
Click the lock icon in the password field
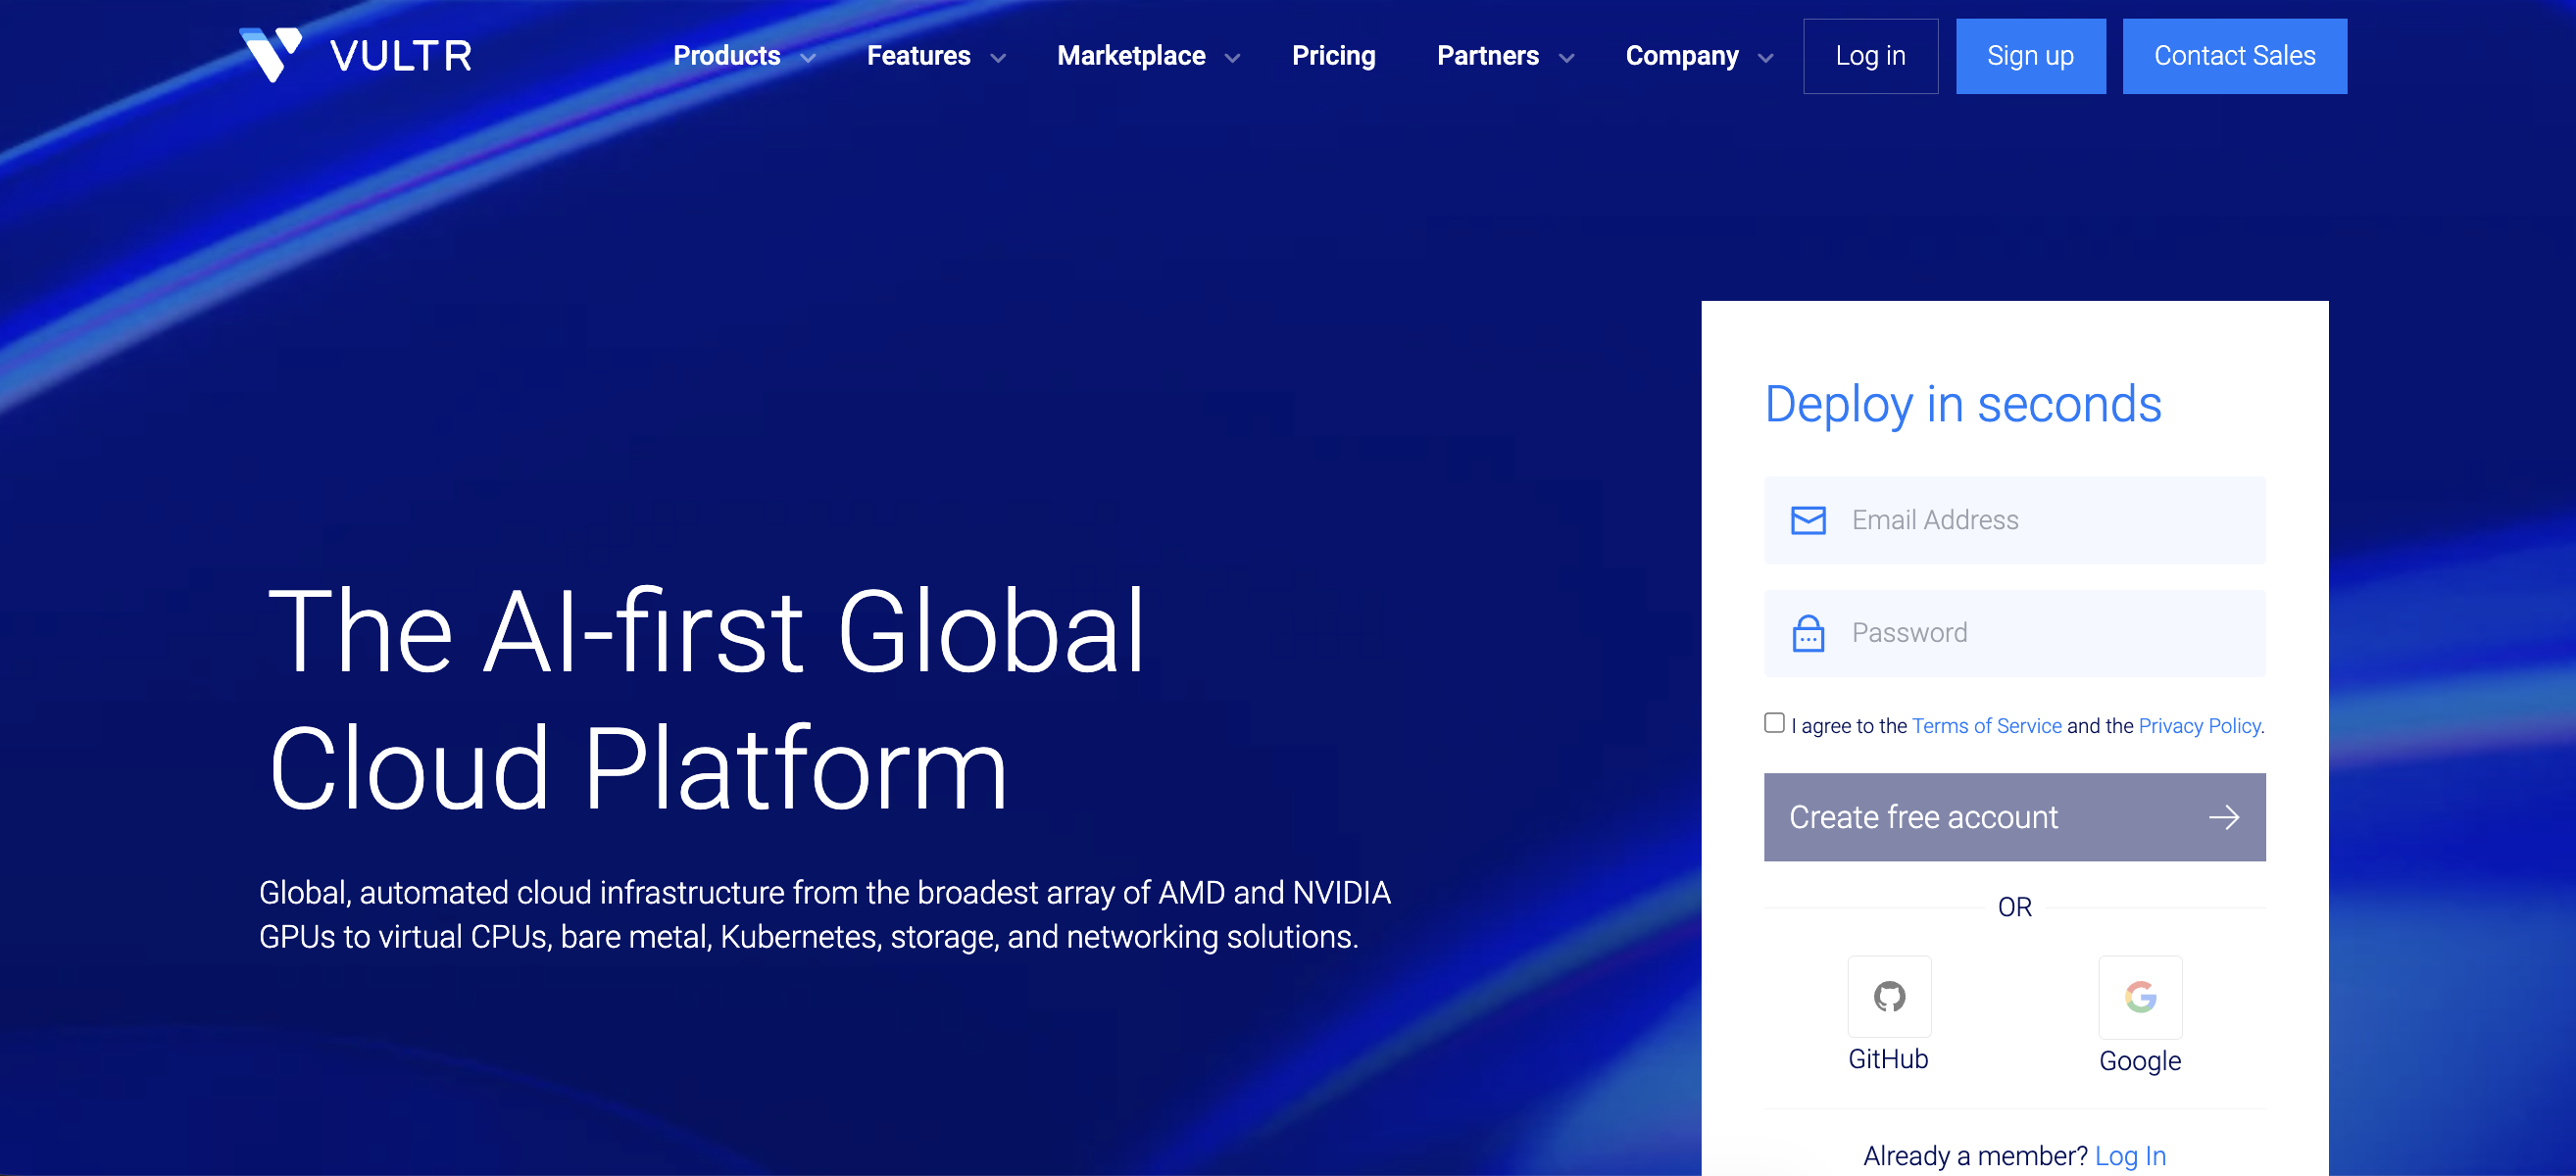(x=1807, y=632)
